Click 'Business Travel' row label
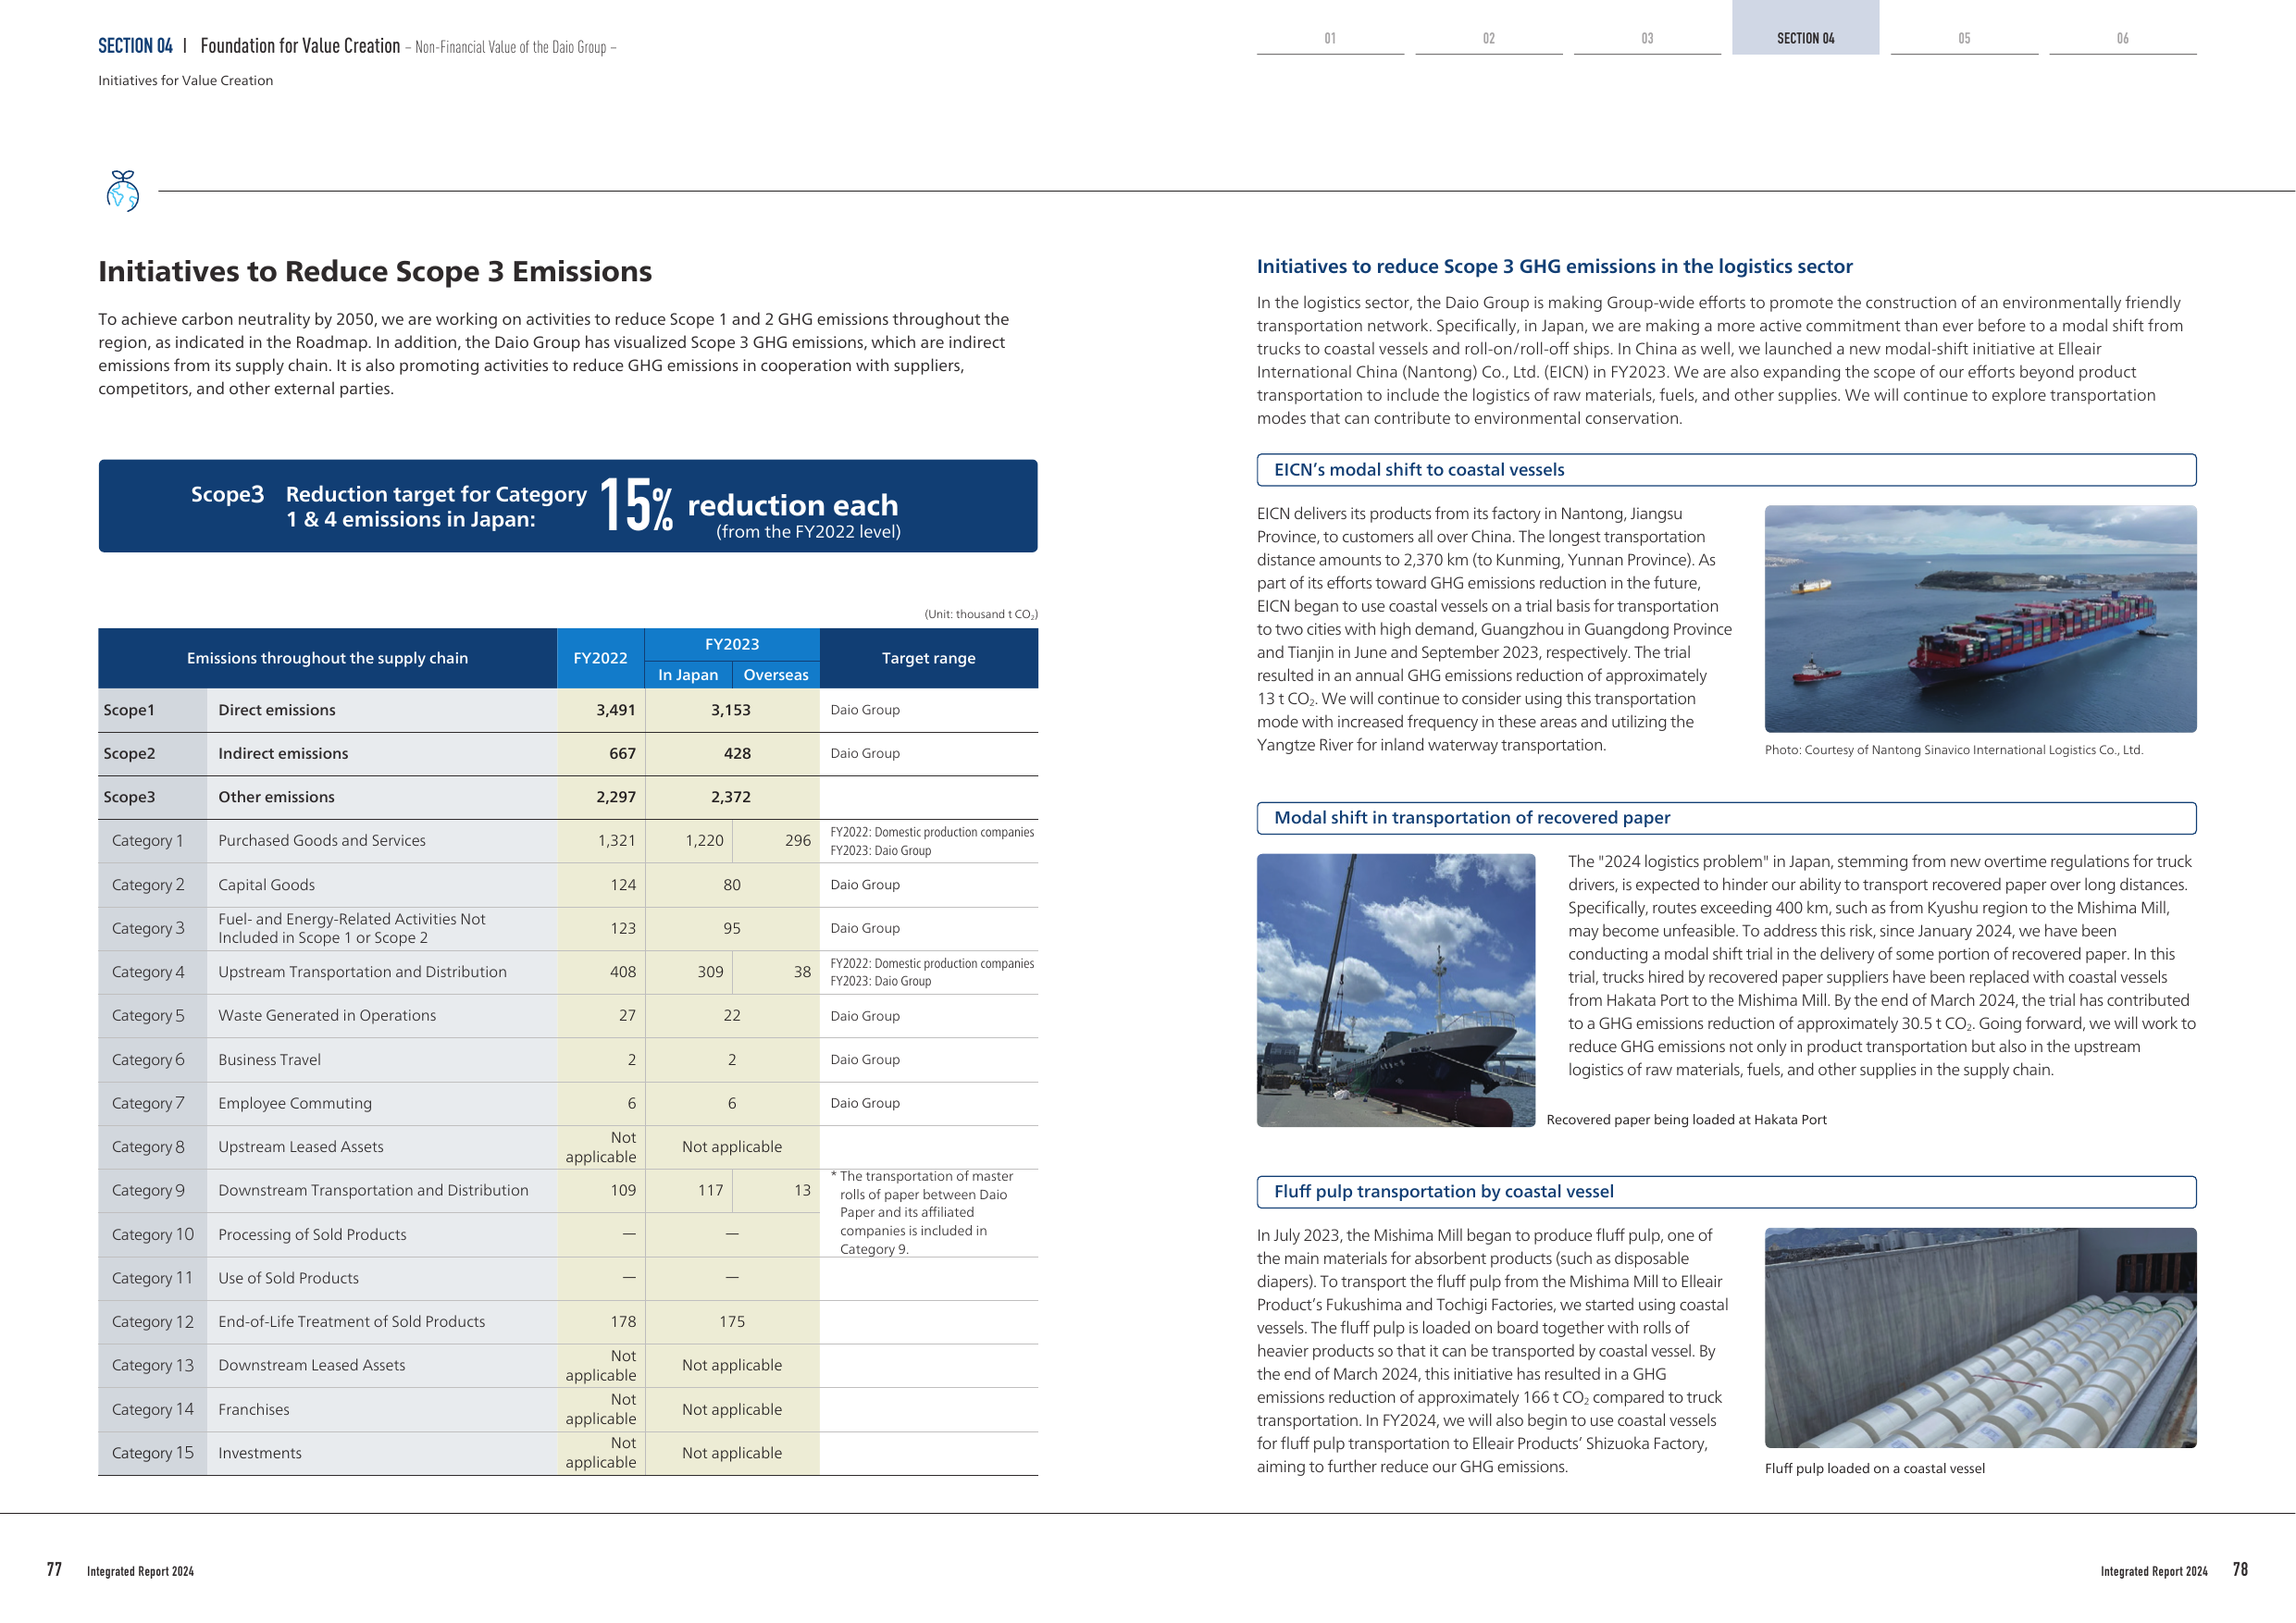The image size is (2296, 1623). click(x=270, y=1060)
